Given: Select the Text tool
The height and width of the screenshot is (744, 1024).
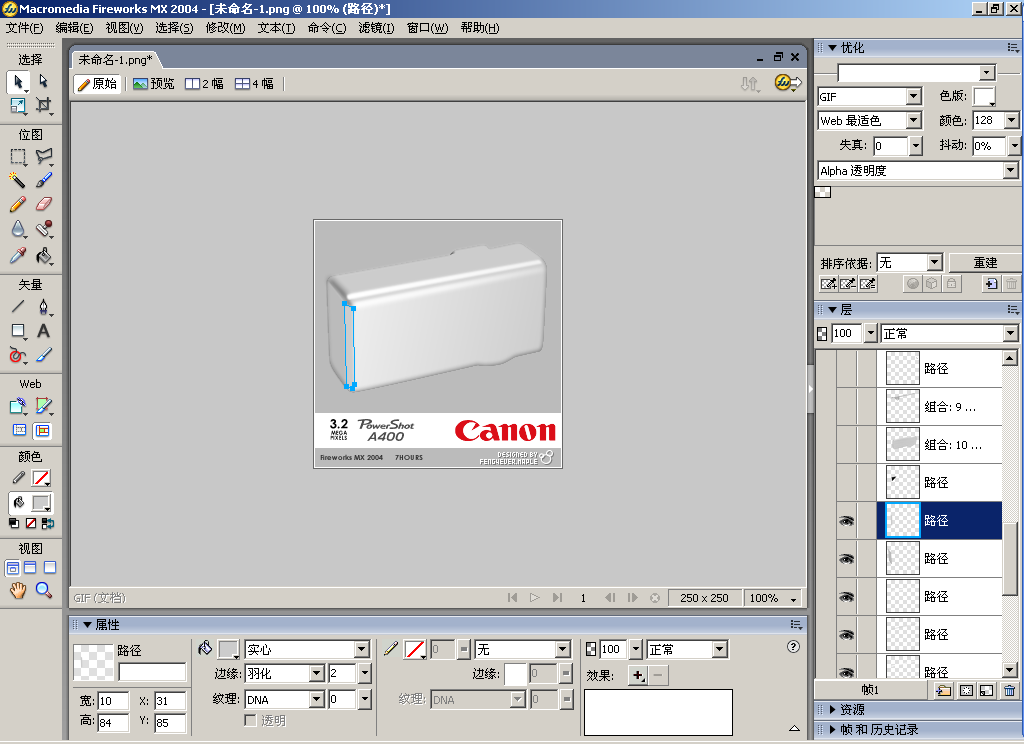Looking at the screenshot, I should pos(44,331).
